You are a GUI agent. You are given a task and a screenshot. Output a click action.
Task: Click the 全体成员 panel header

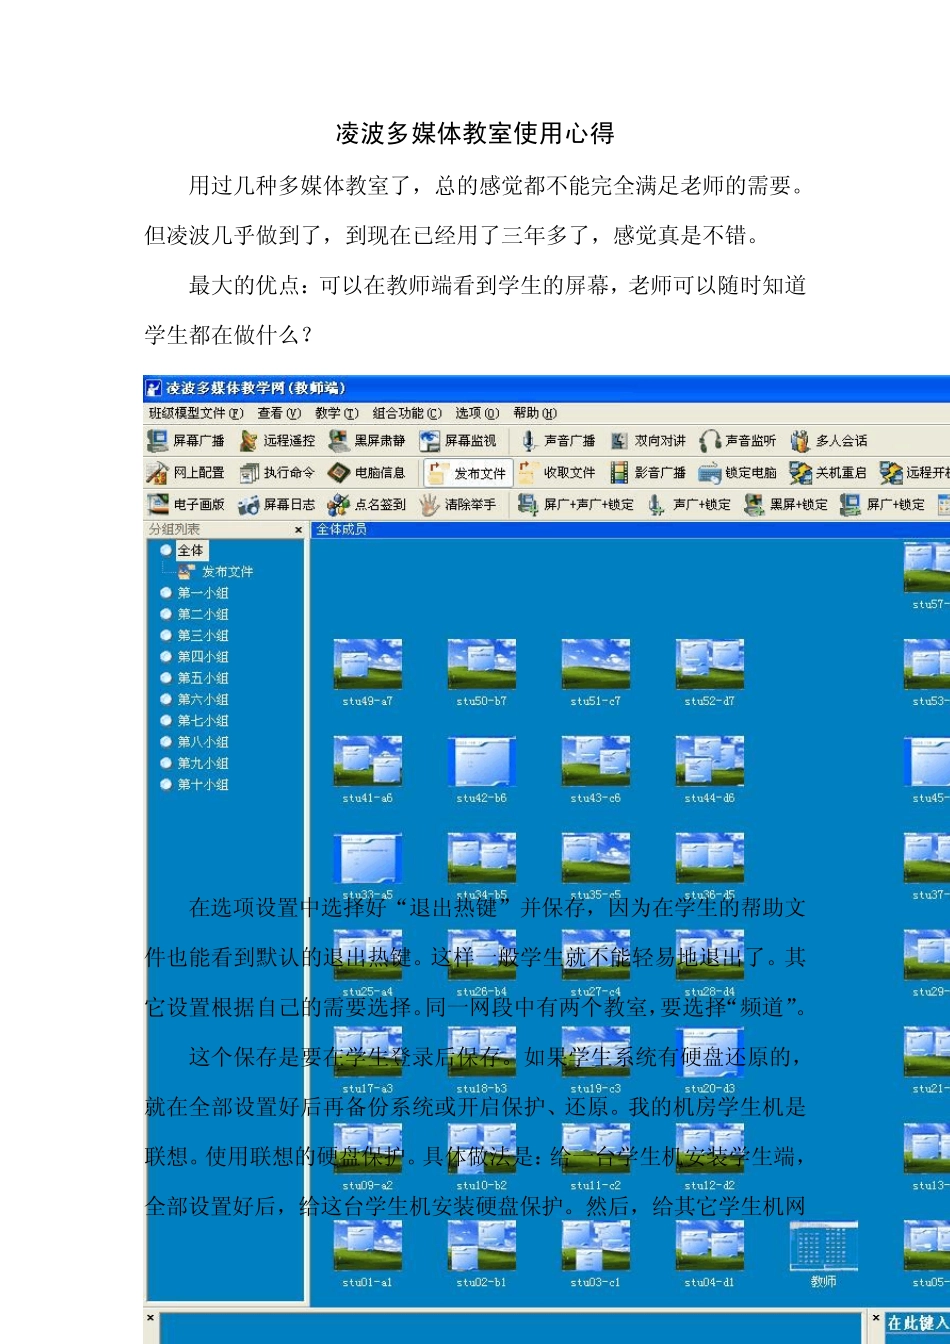click(x=630, y=529)
